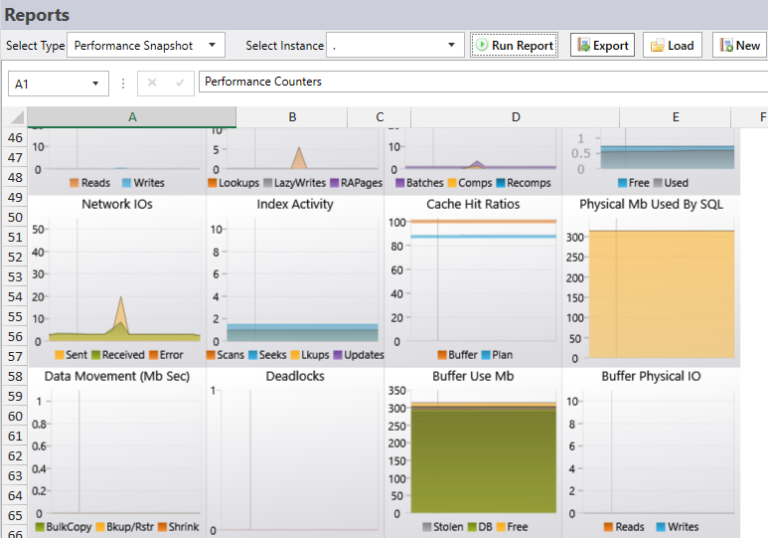
Task: Click the Sent legend color swatch
Action: (x=59, y=355)
